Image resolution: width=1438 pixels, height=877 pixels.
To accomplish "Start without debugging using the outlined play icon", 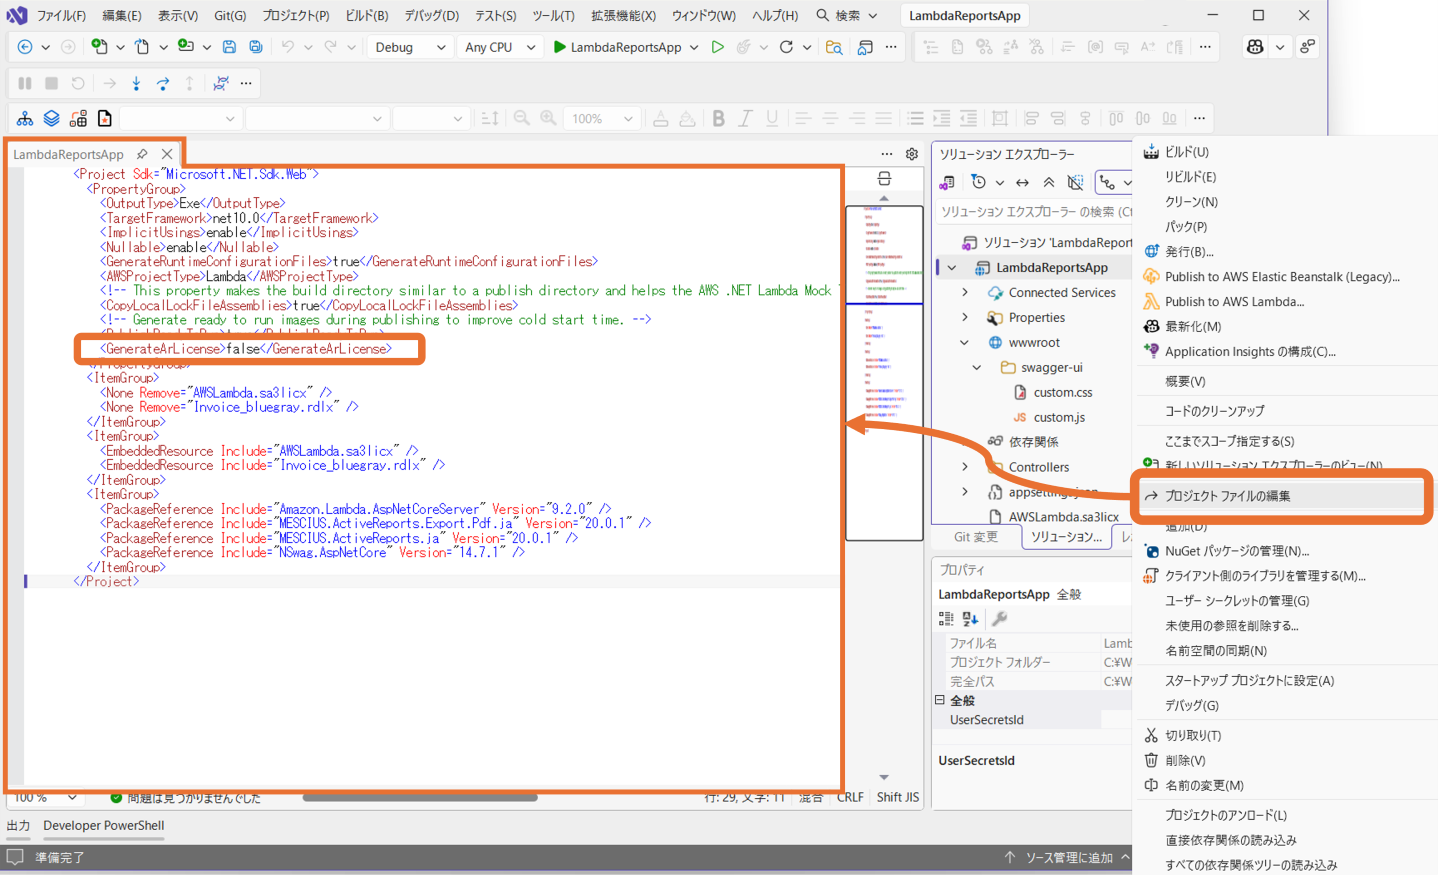I will (717, 47).
